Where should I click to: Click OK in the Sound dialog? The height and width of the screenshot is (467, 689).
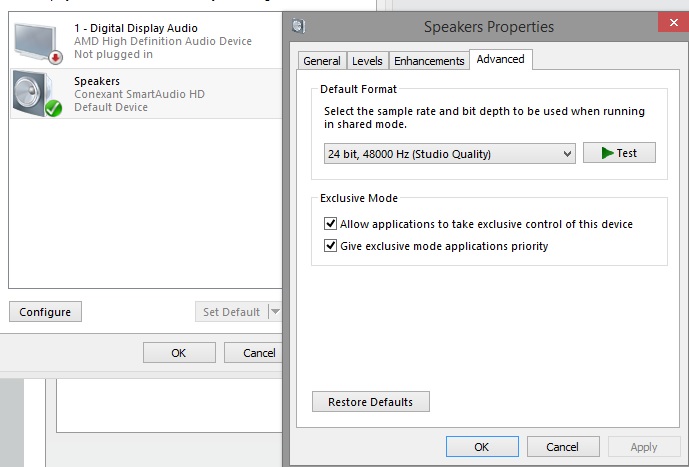click(178, 352)
